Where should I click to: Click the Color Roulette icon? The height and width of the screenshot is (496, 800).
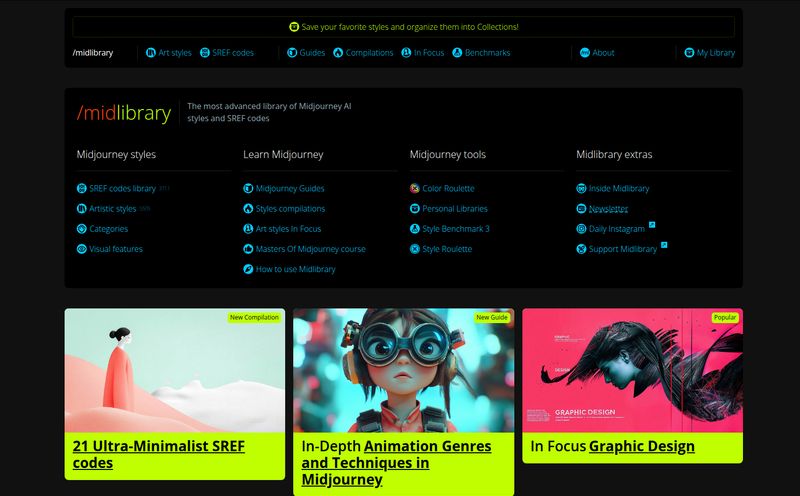tap(415, 188)
